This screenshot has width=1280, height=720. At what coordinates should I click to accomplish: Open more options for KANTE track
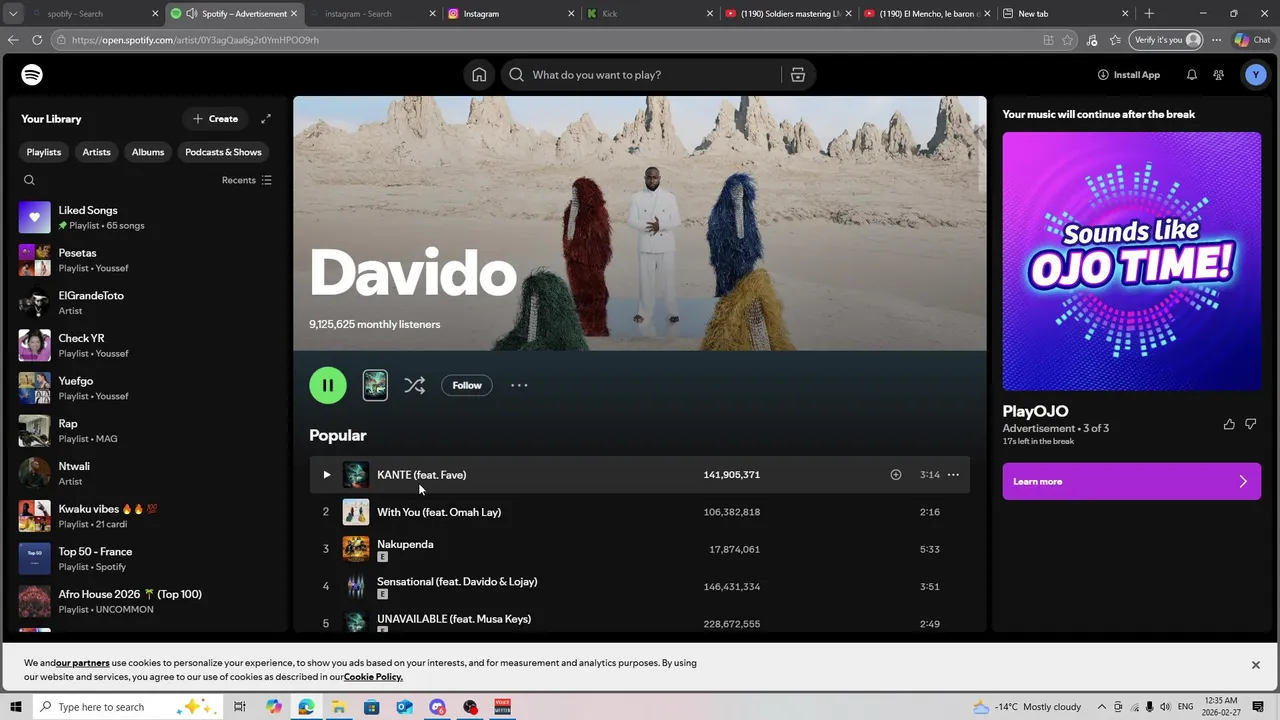pyautogui.click(x=953, y=475)
